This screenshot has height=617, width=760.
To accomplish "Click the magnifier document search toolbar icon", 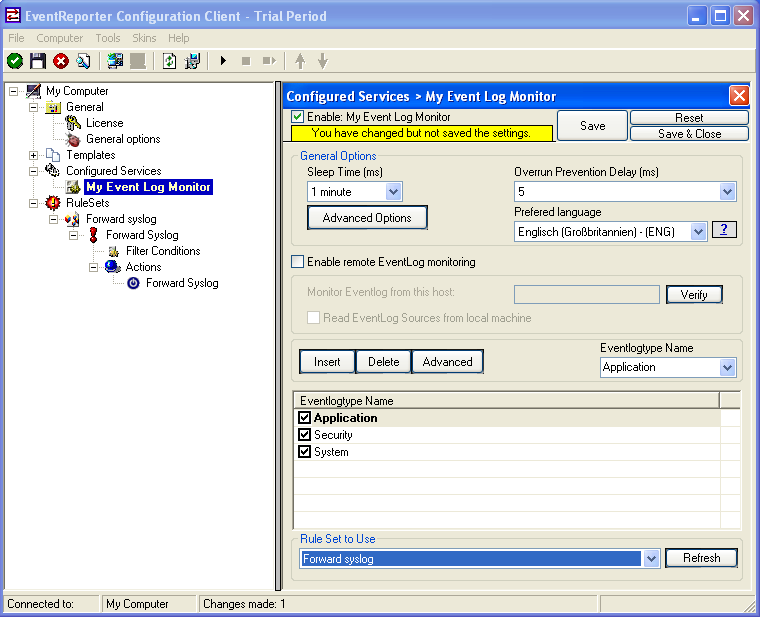I will pos(83,61).
